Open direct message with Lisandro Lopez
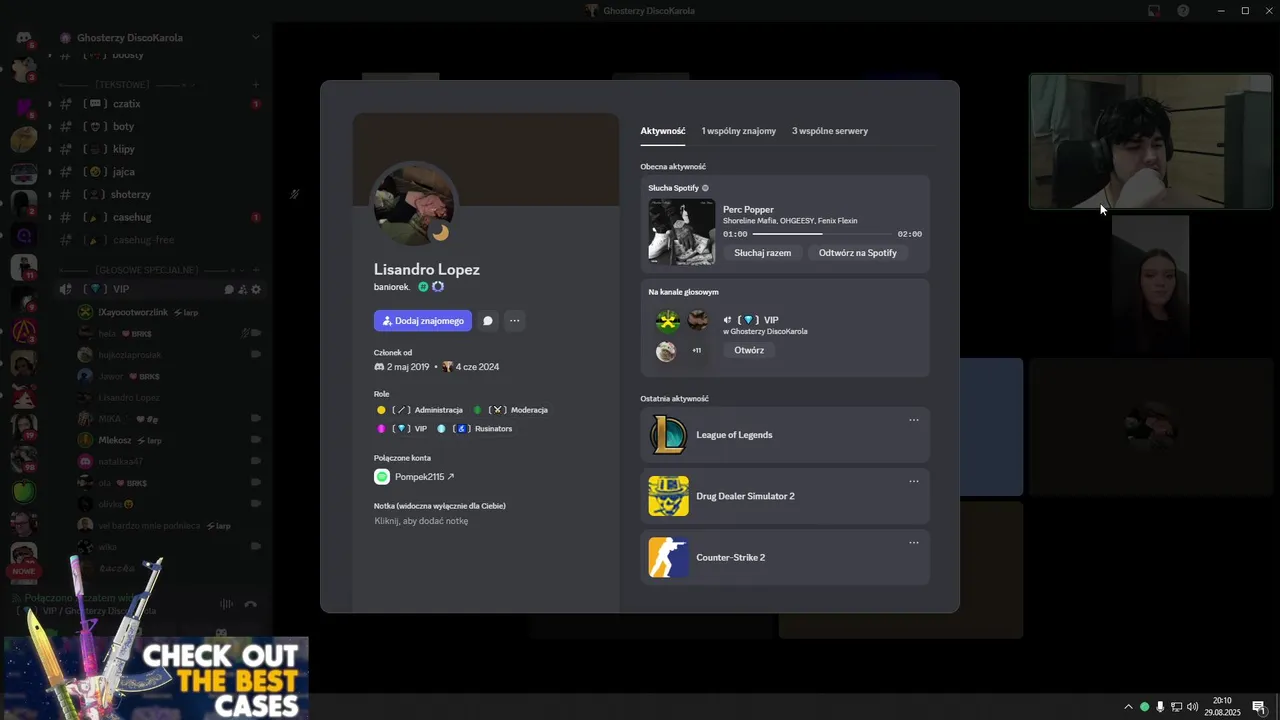 [x=488, y=321]
